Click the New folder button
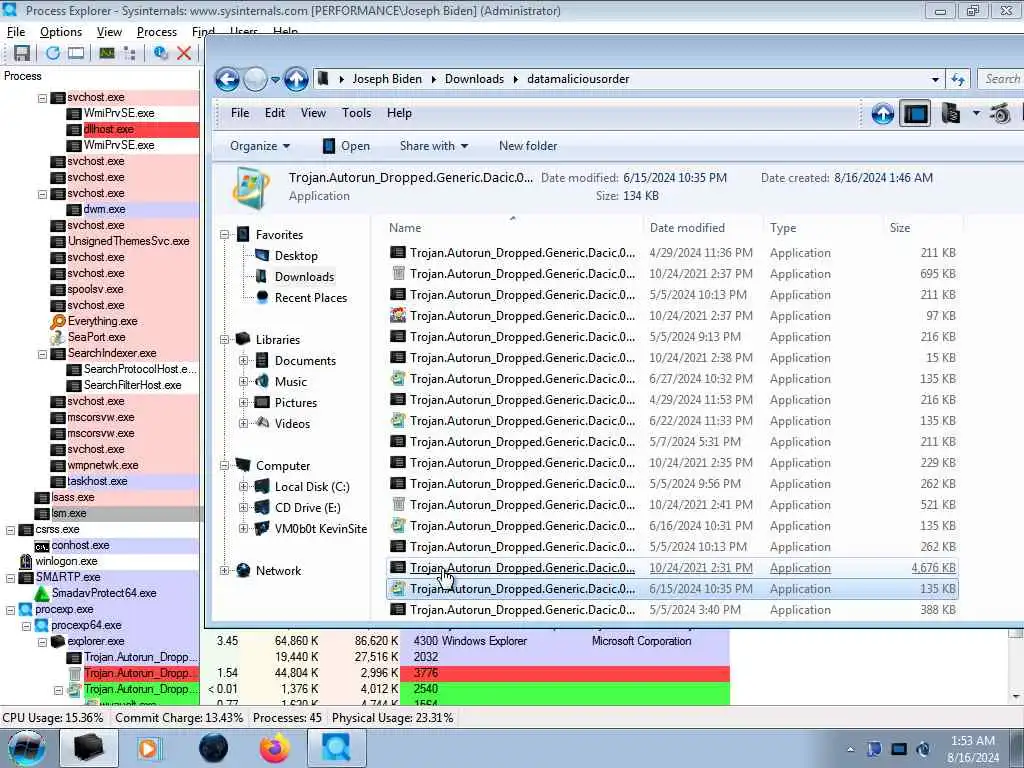The height and width of the screenshot is (768, 1024). [x=528, y=146]
